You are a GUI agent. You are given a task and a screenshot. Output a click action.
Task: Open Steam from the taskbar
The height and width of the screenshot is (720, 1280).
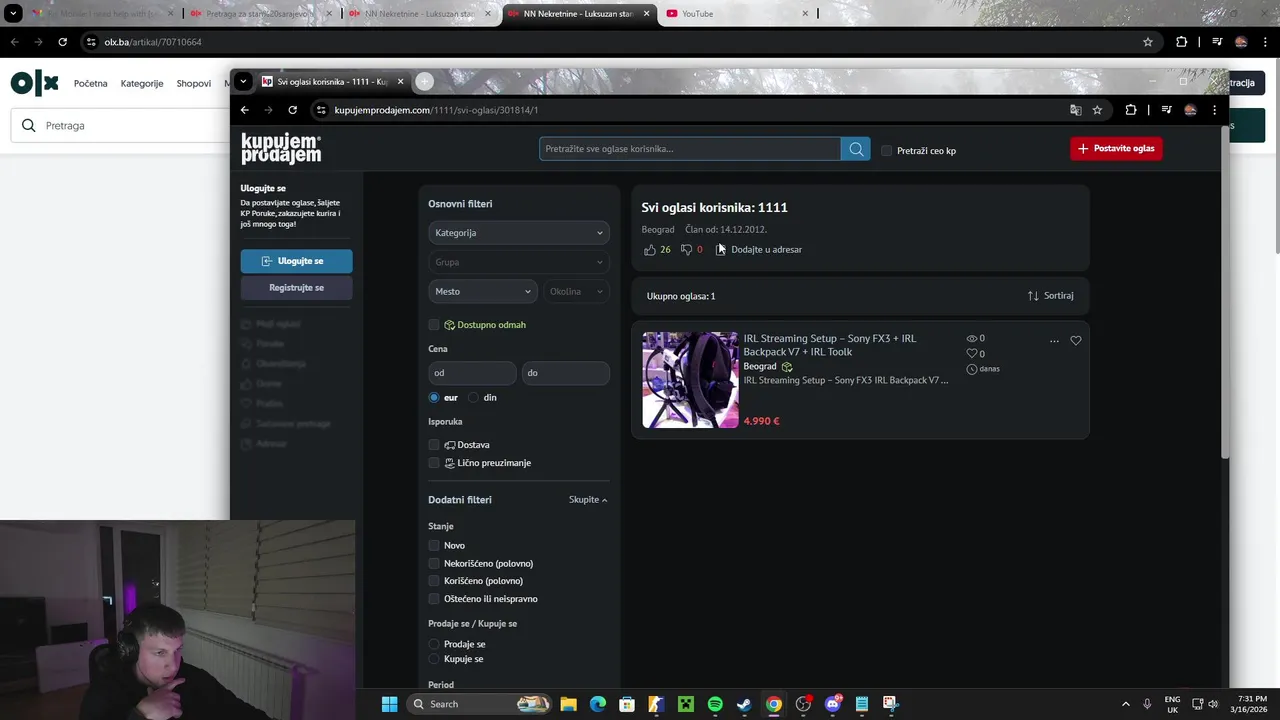[x=744, y=704]
